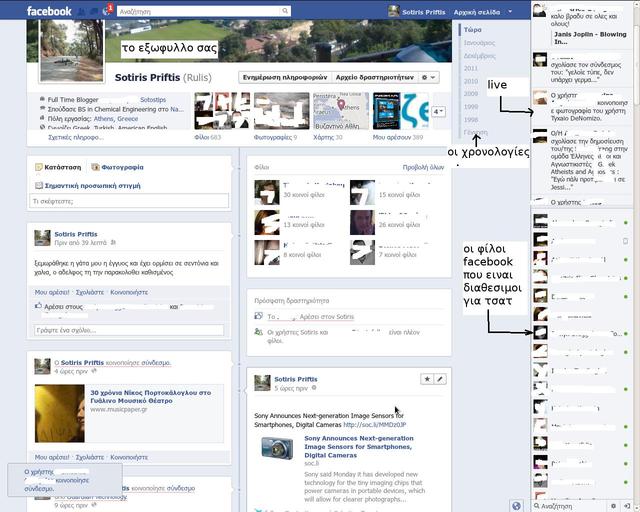Click the globe icon at bottom right
The image size is (640, 512).
click(x=516, y=506)
